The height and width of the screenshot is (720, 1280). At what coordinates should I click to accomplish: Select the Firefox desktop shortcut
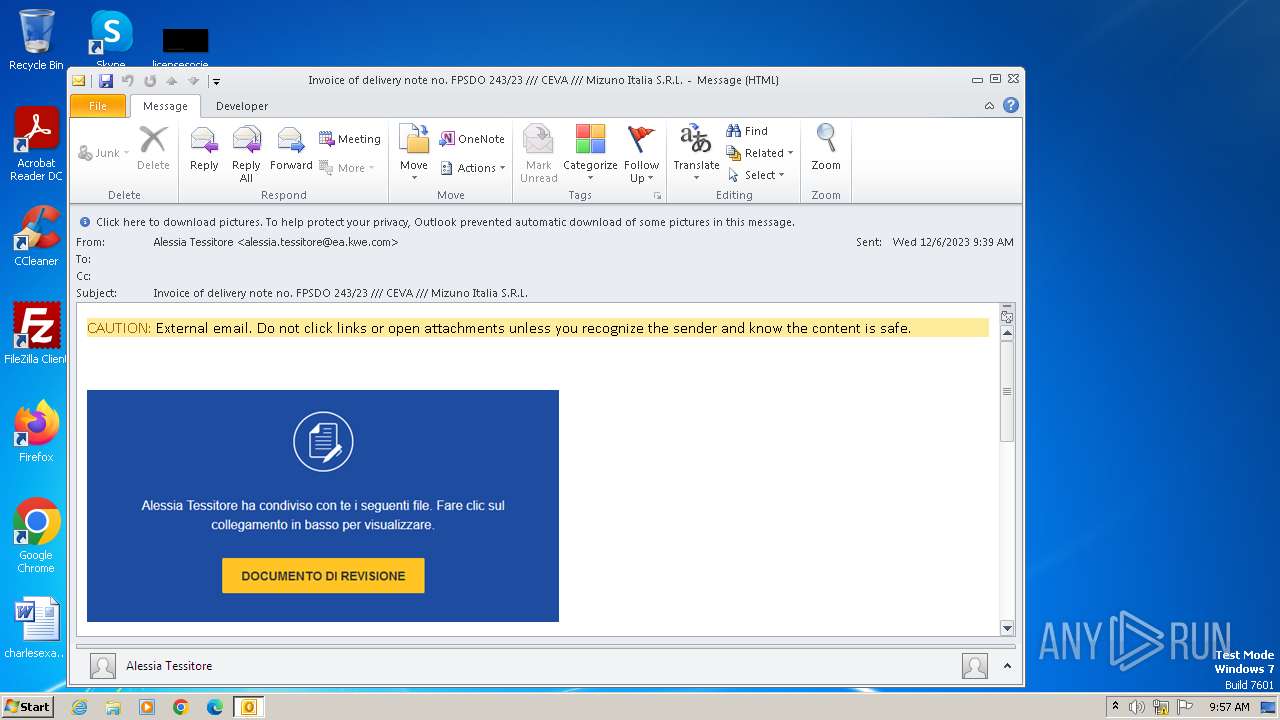36,432
